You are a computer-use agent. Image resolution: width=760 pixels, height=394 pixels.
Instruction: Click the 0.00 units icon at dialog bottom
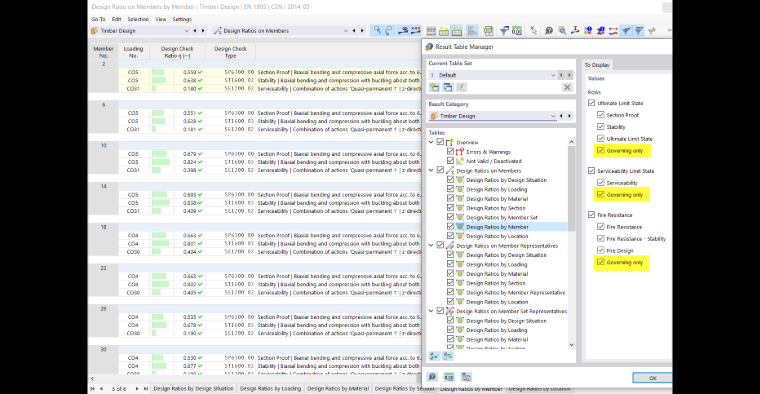click(x=449, y=377)
